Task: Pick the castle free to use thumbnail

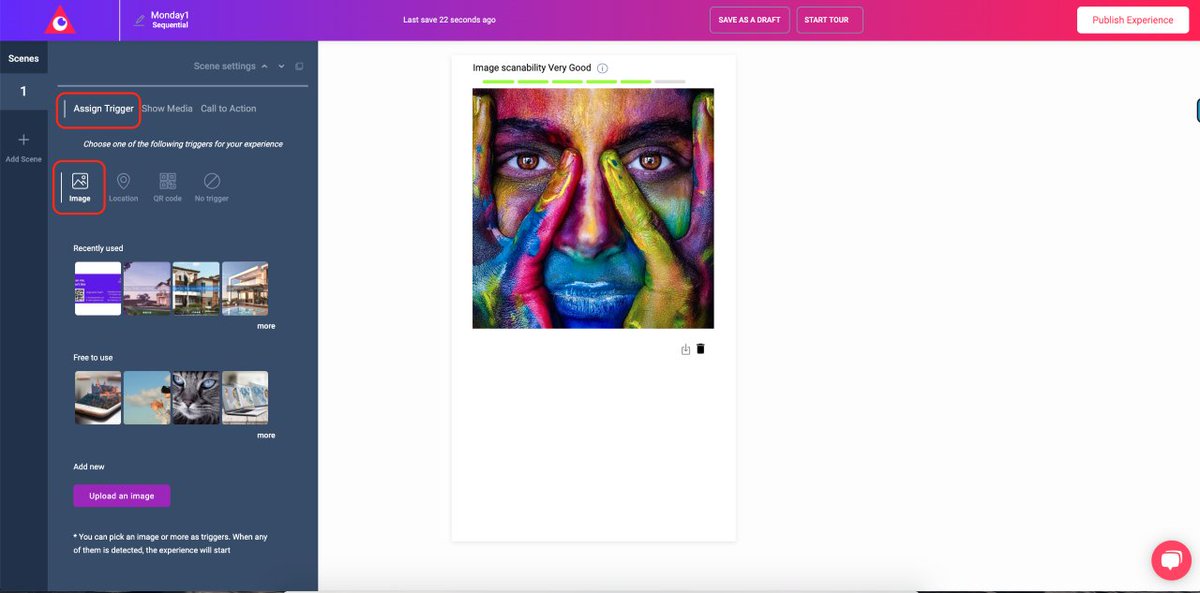Action: (98, 398)
